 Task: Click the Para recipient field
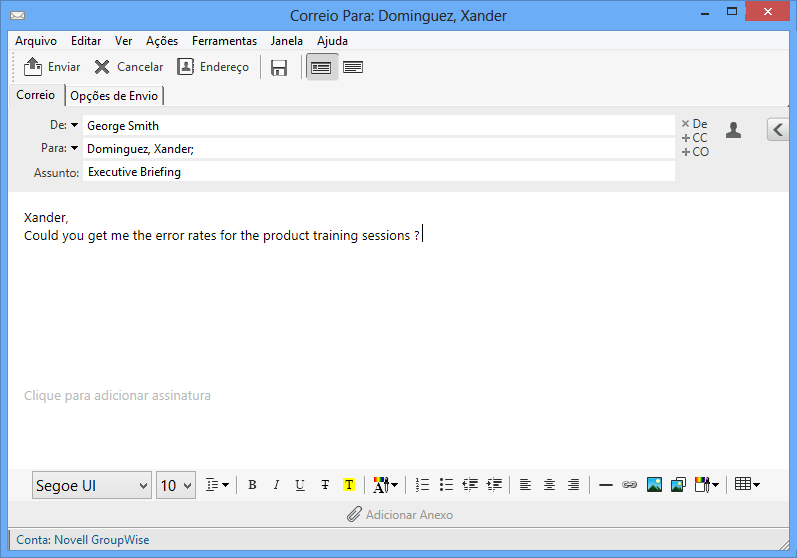[x=379, y=149]
